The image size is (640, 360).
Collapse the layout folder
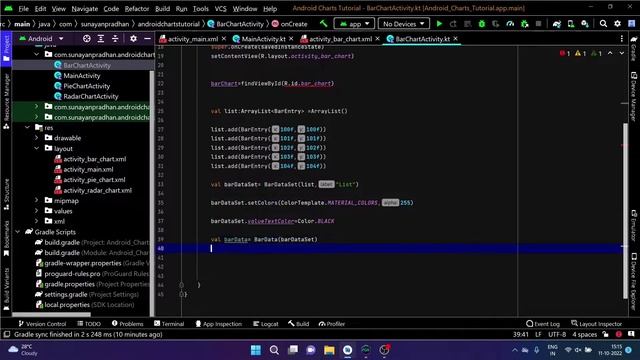36,148
